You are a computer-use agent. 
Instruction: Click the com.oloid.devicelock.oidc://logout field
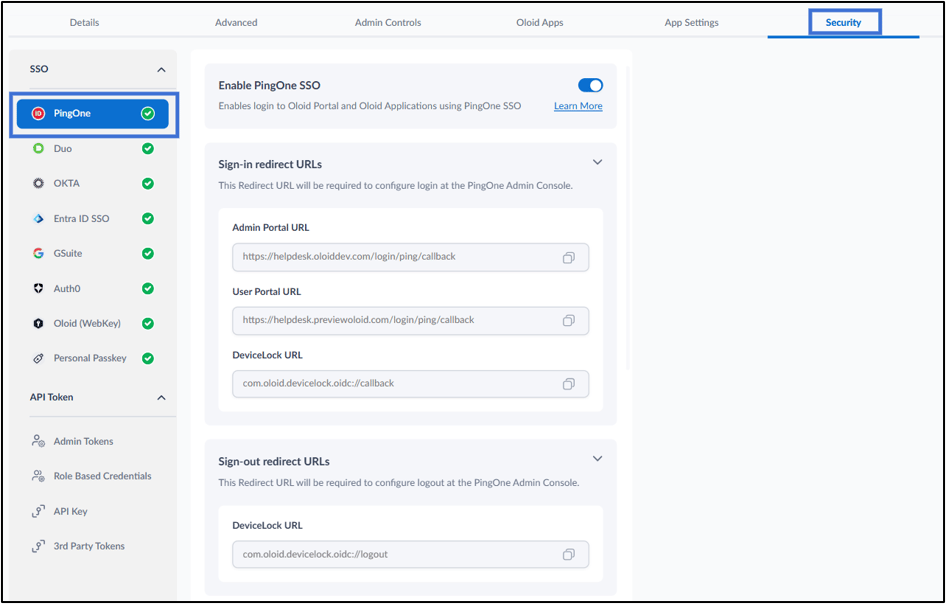pyautogui.click(x=410, y=555)
